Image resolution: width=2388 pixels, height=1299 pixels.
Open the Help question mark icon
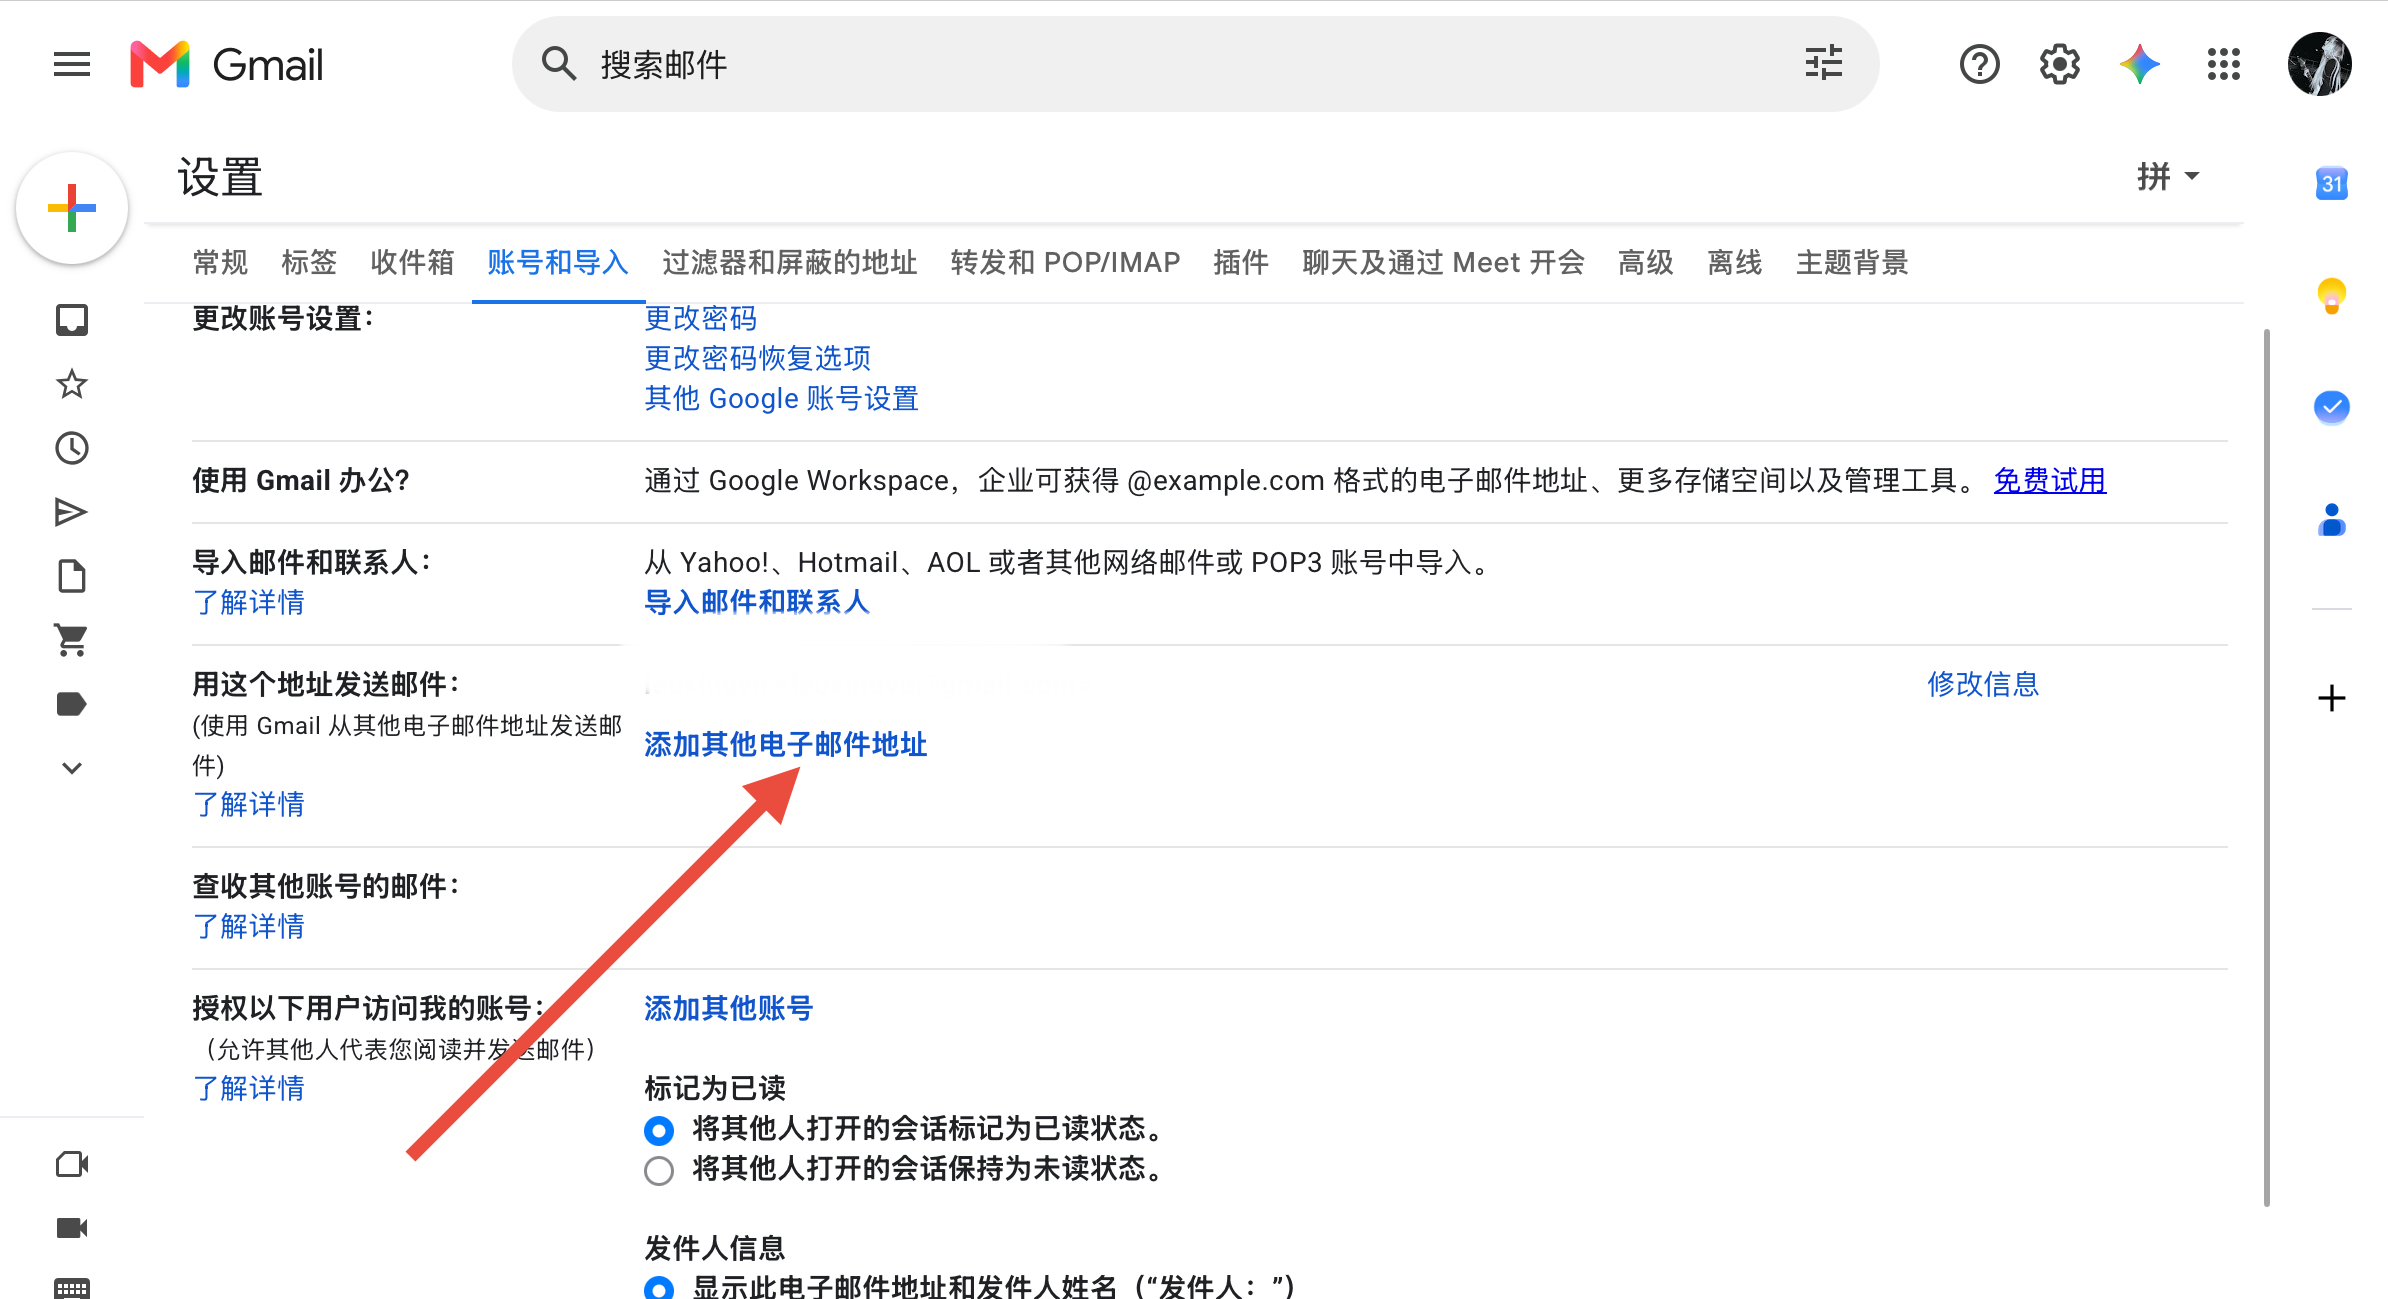pos(1979,65)
